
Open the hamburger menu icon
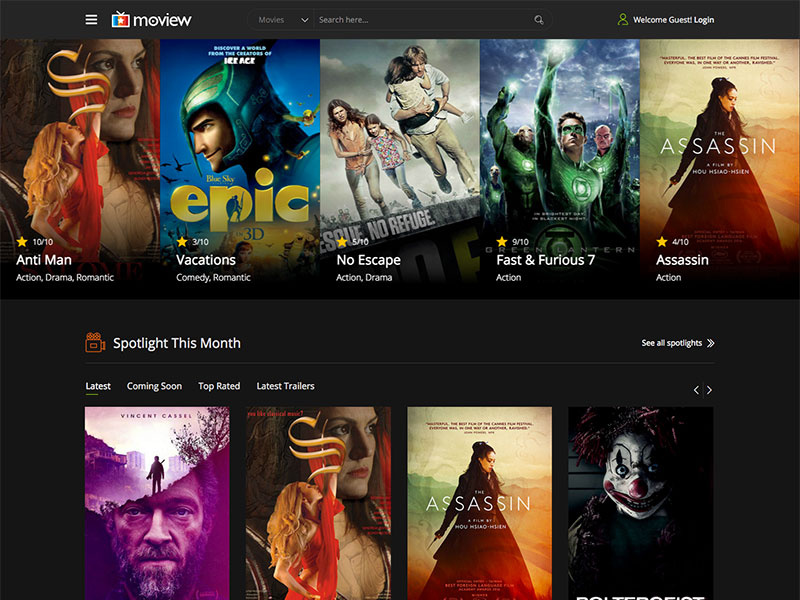(91, 20)
